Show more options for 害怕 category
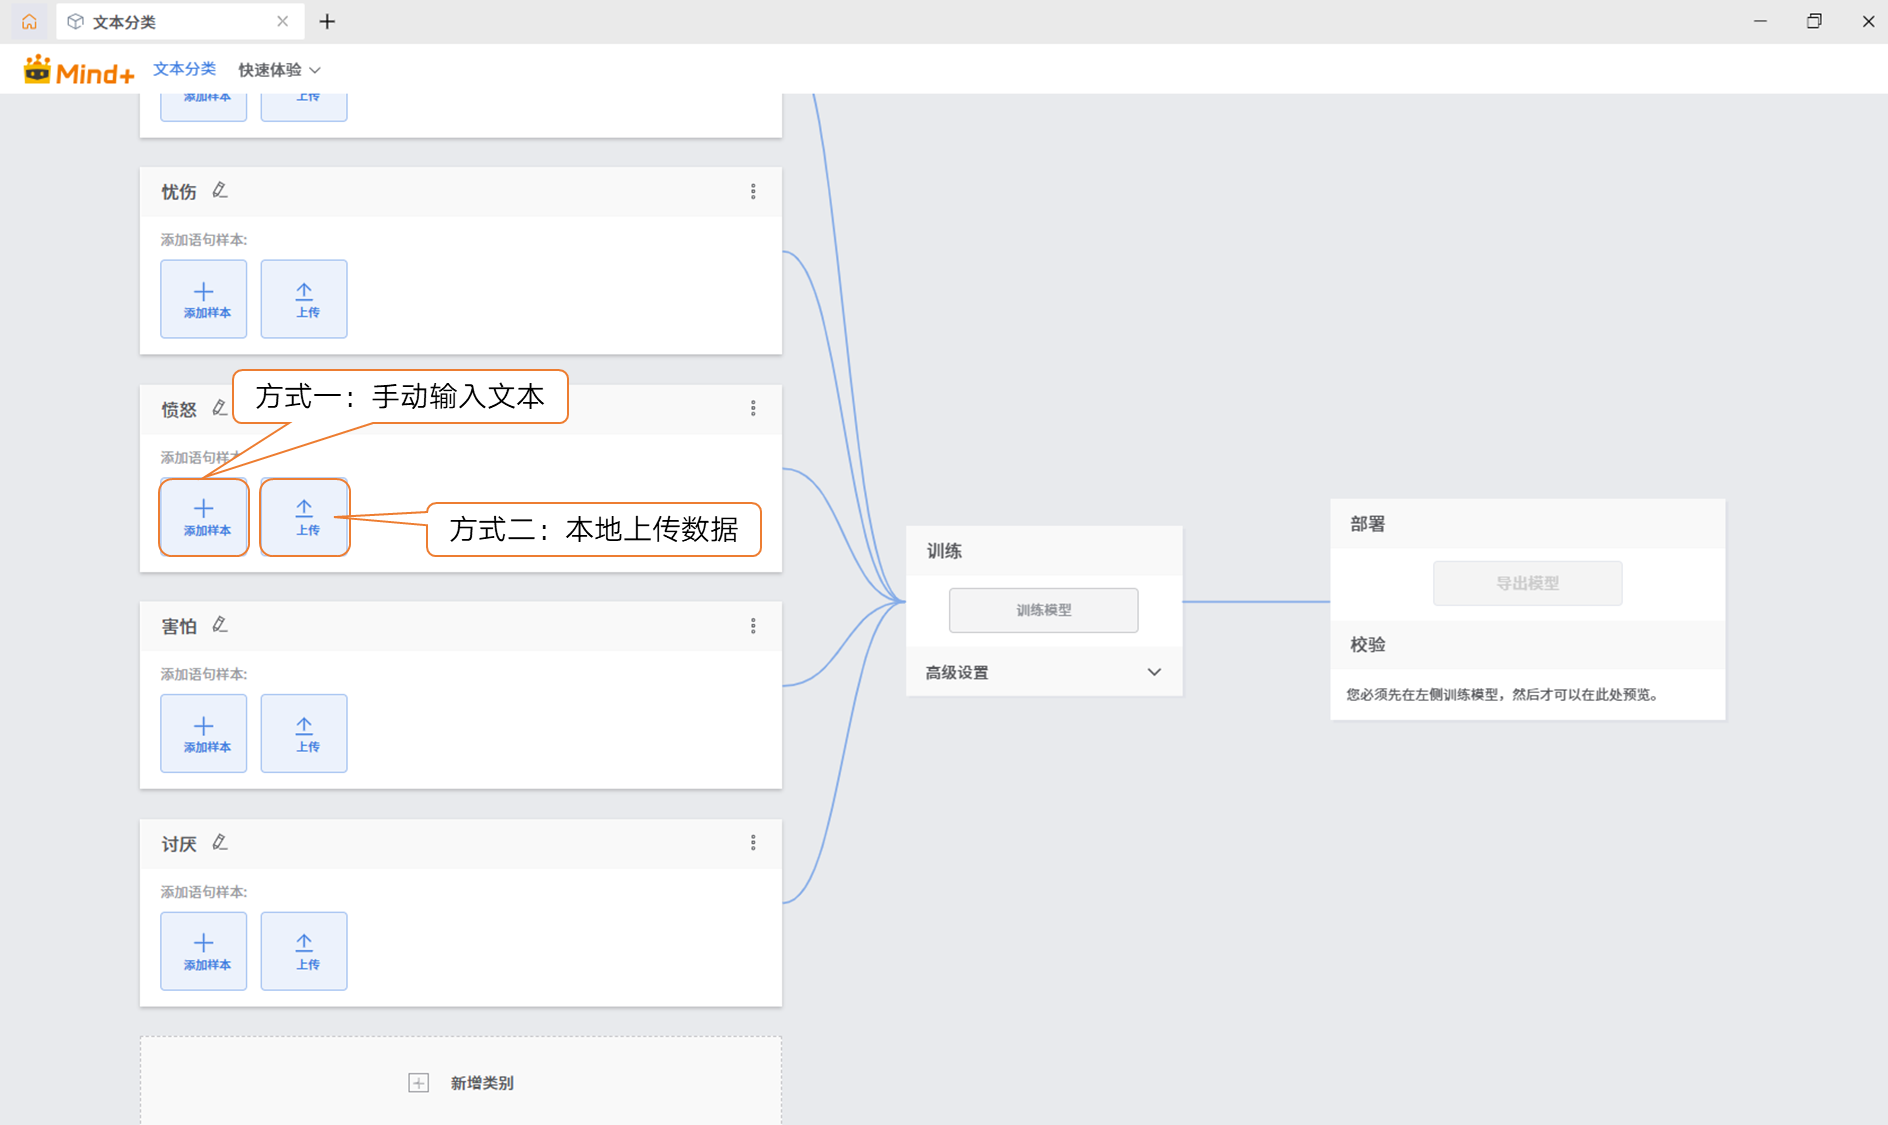Screen dimensions: 1888x1125 [753, 626]
